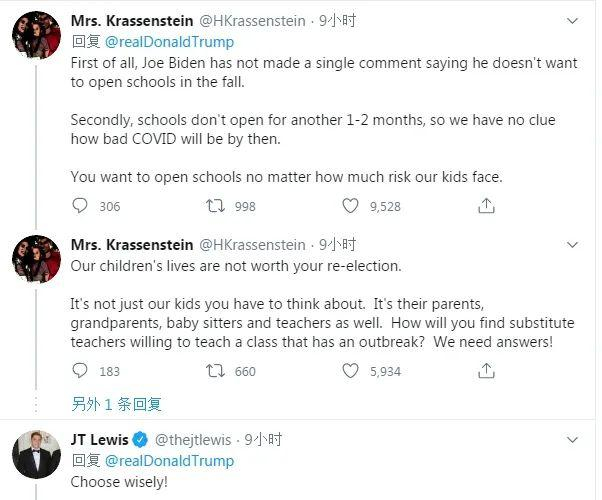The height and width of the screenshot is (500, 602).
Task: Expand the 另外 1 条回复 replies
Action: pyautogui.click(x=116, y=404)
